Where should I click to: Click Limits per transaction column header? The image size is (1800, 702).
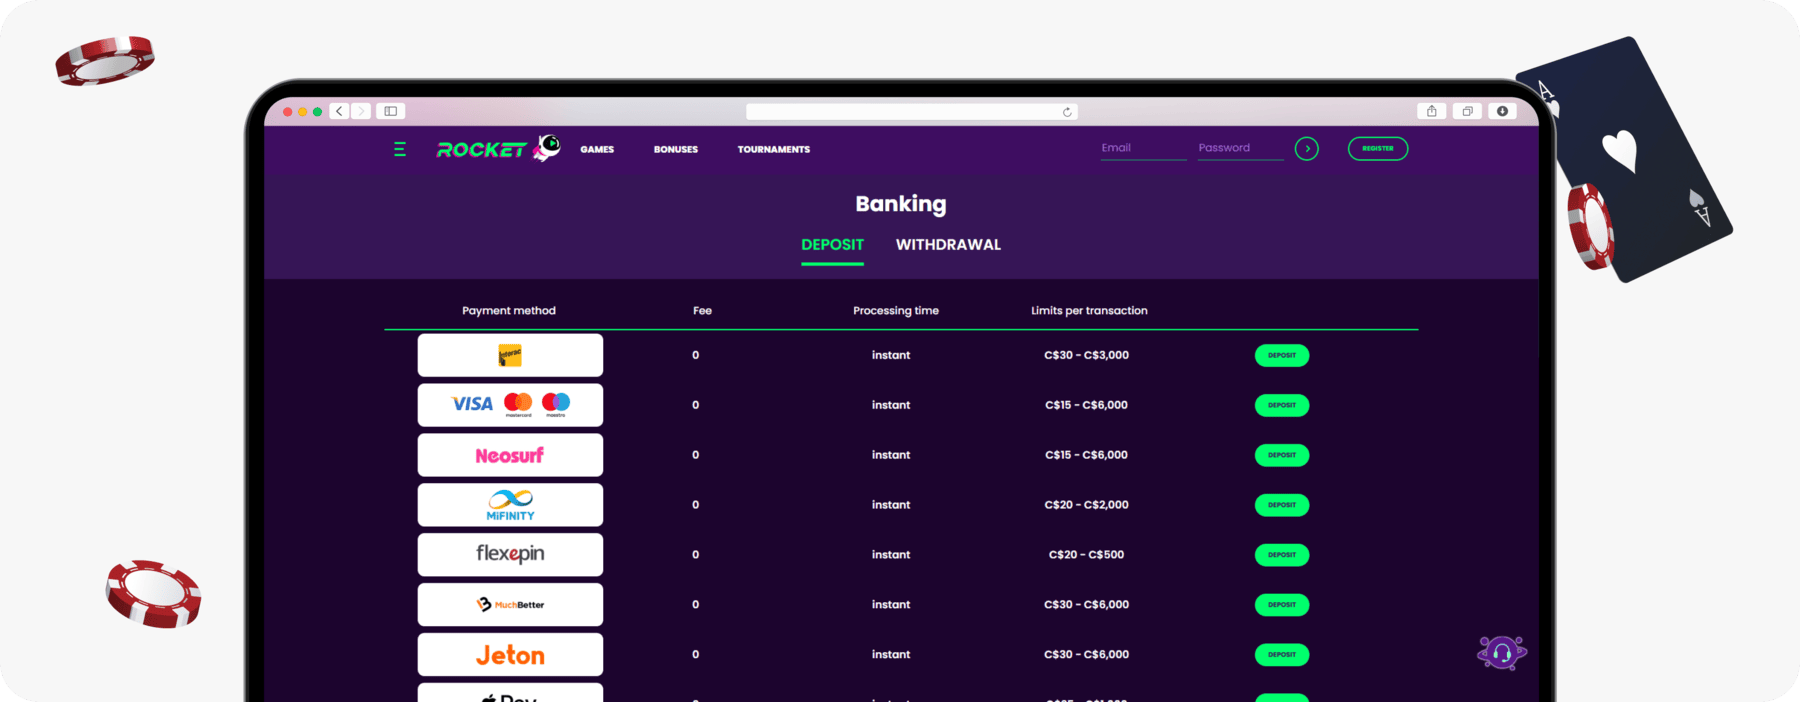(1089, 311)
